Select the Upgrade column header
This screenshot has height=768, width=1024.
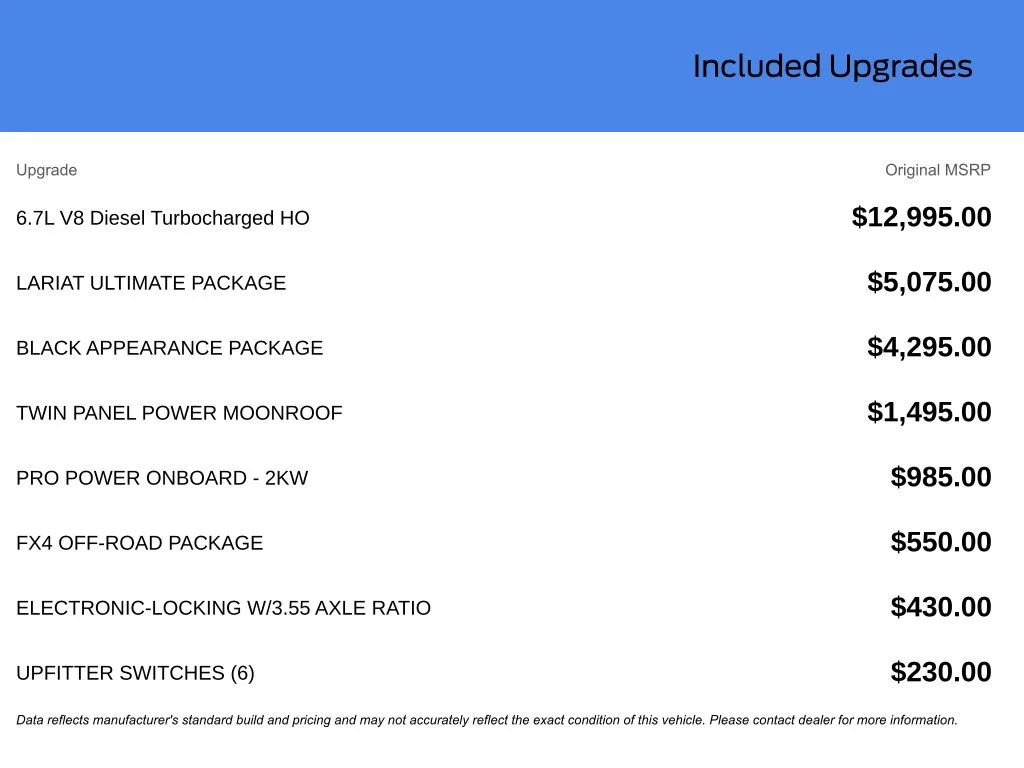pyautogui.click(x=46, y=170)
